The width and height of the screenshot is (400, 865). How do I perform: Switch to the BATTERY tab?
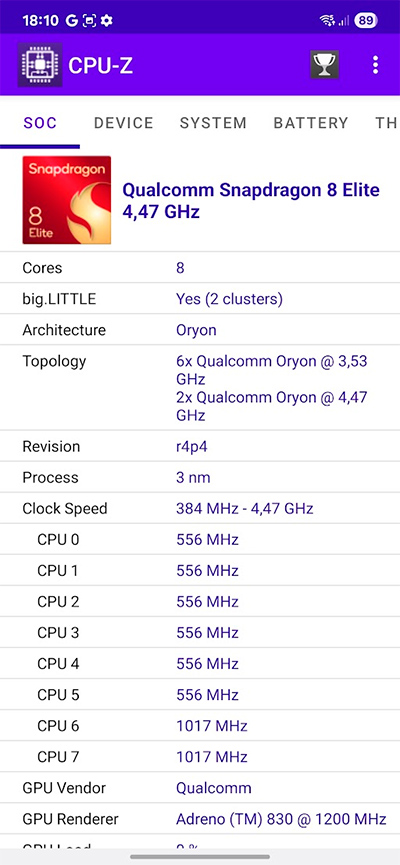[x=311, y=122]
